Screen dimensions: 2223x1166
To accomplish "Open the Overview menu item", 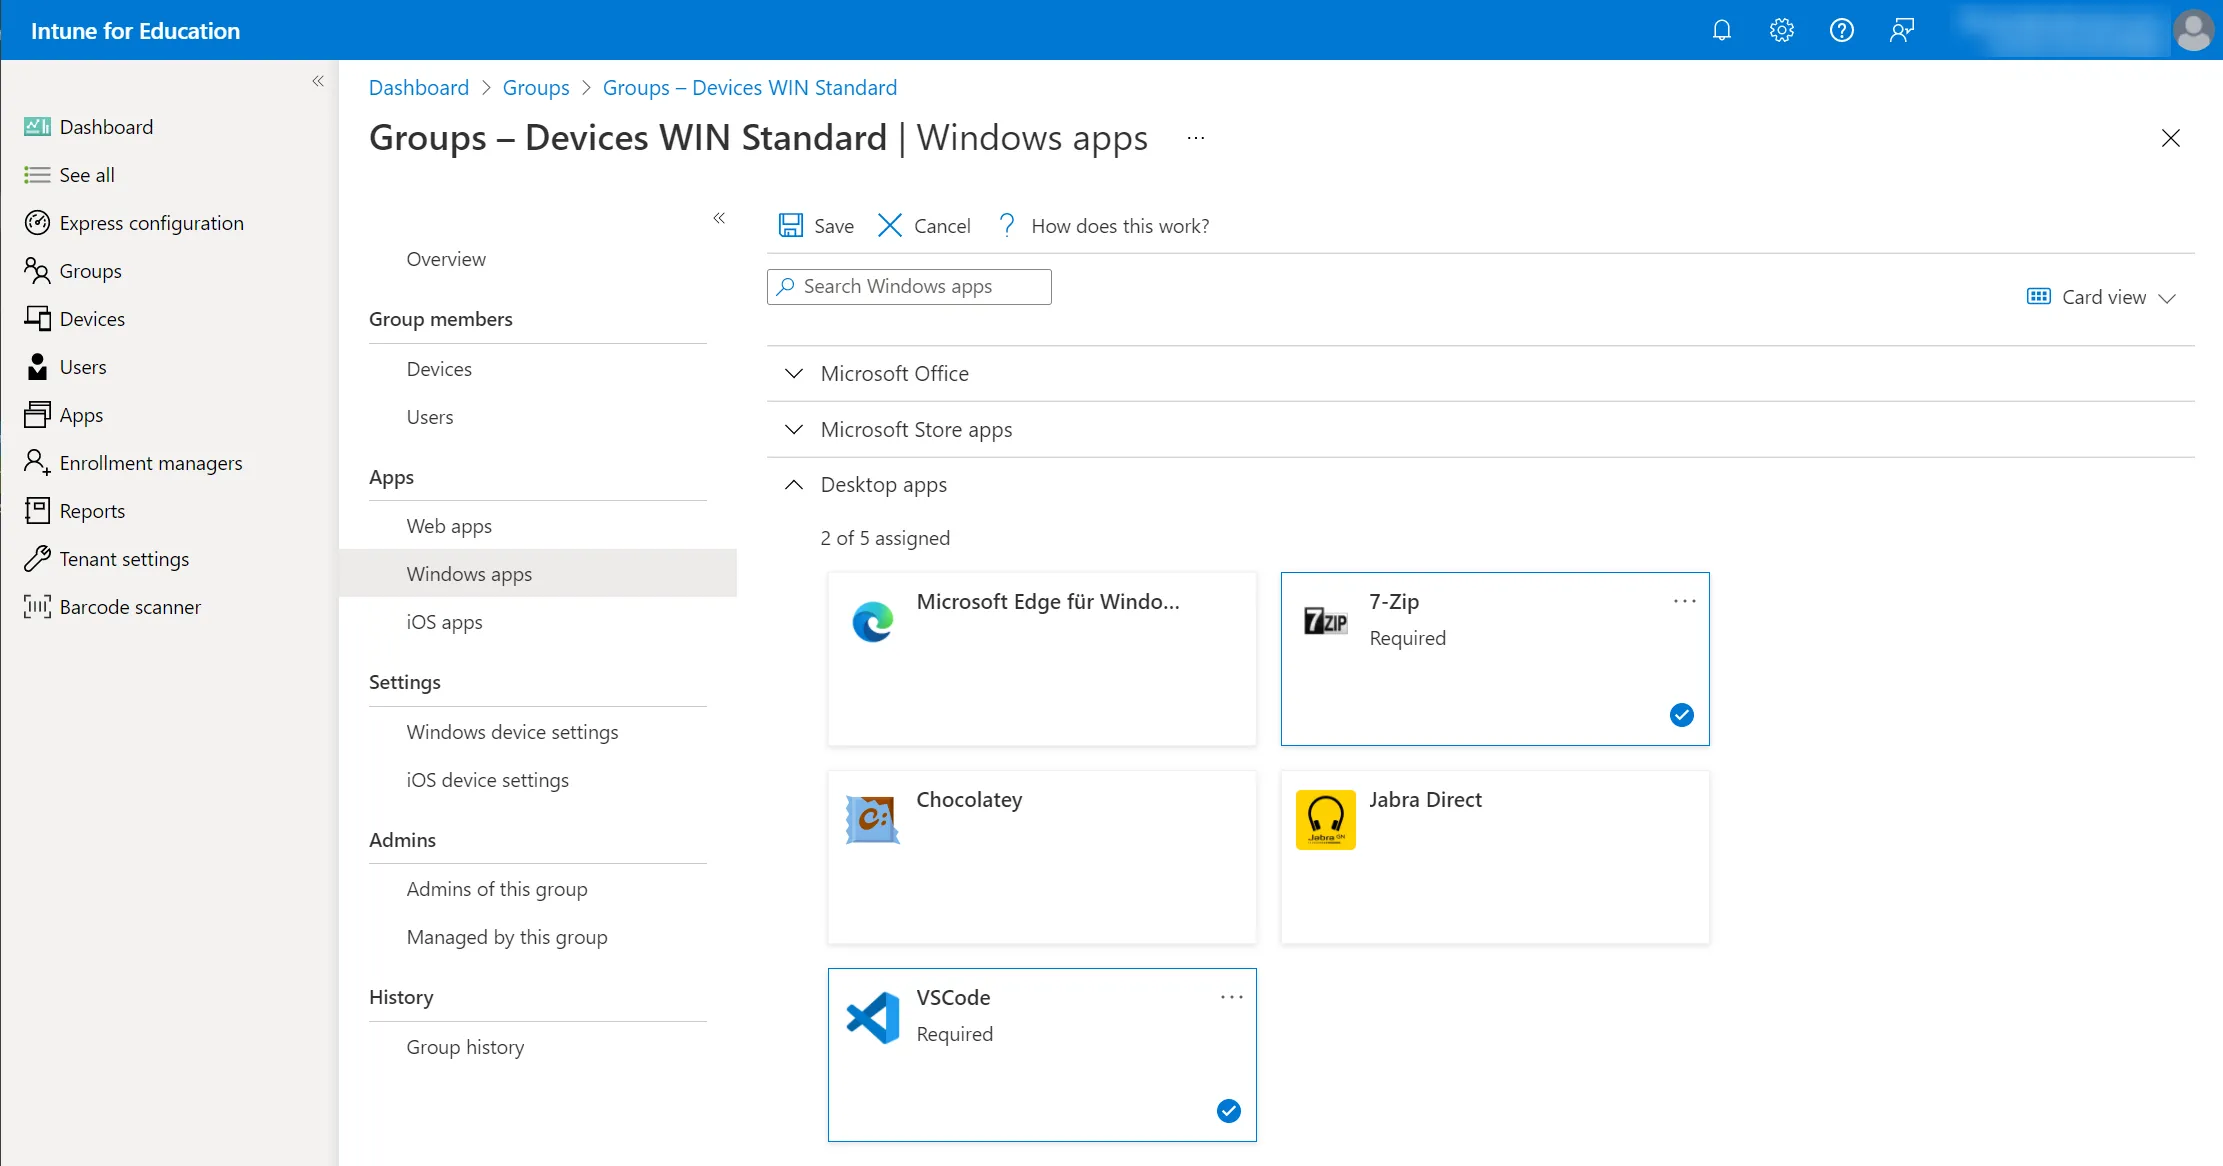I will (x=445, y=259).
